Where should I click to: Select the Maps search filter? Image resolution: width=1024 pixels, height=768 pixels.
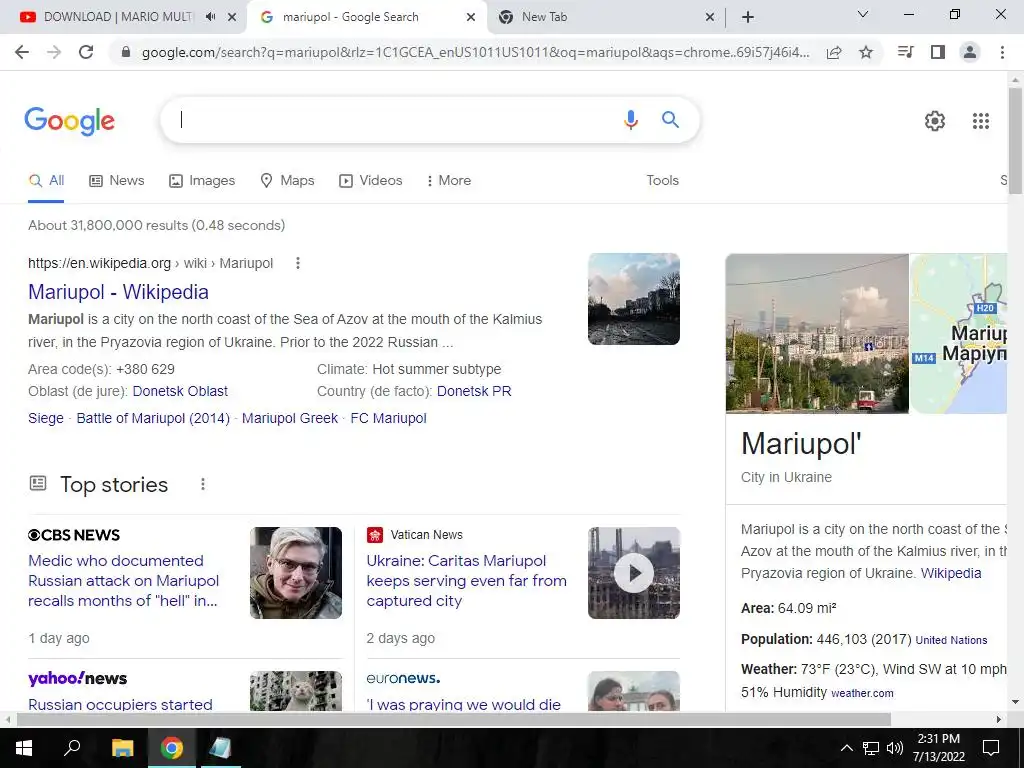287,181
